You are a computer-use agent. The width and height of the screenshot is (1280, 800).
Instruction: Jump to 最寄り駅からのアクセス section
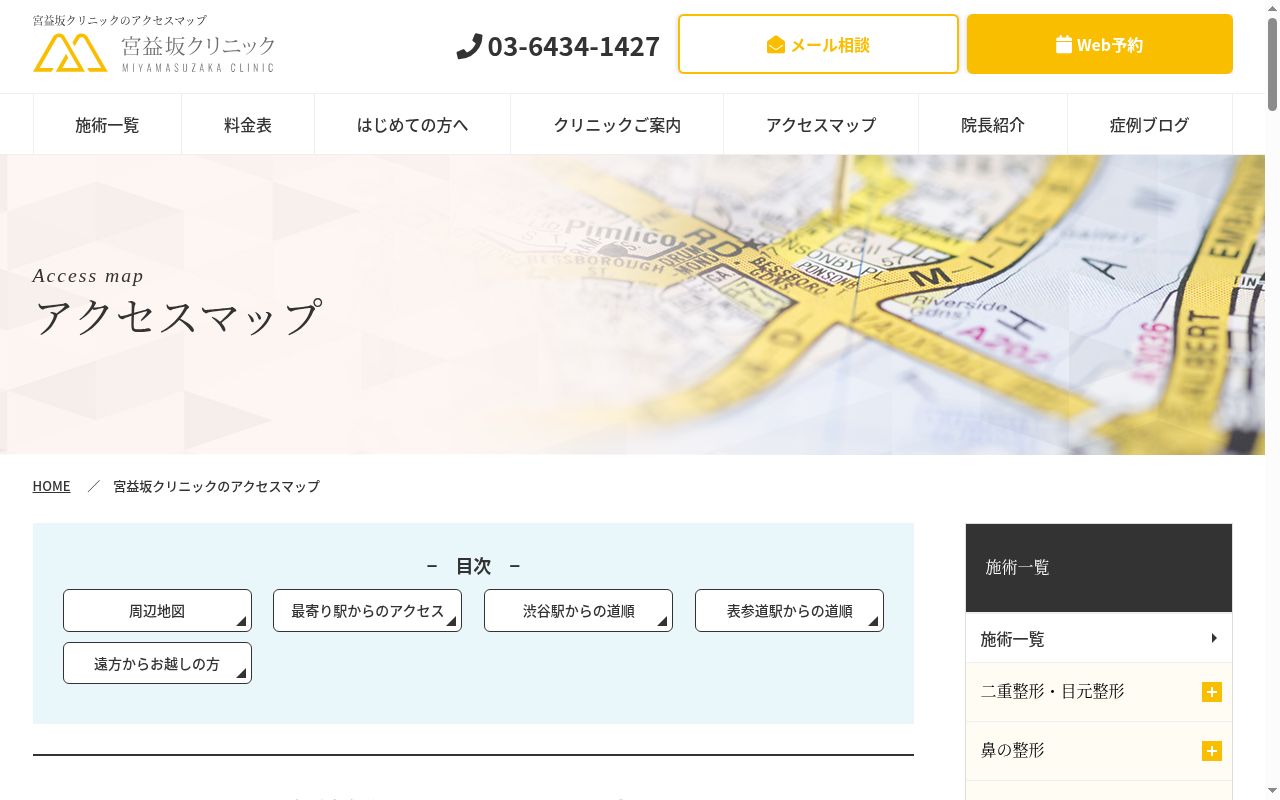pyautogui.click(x=367, y=611)
